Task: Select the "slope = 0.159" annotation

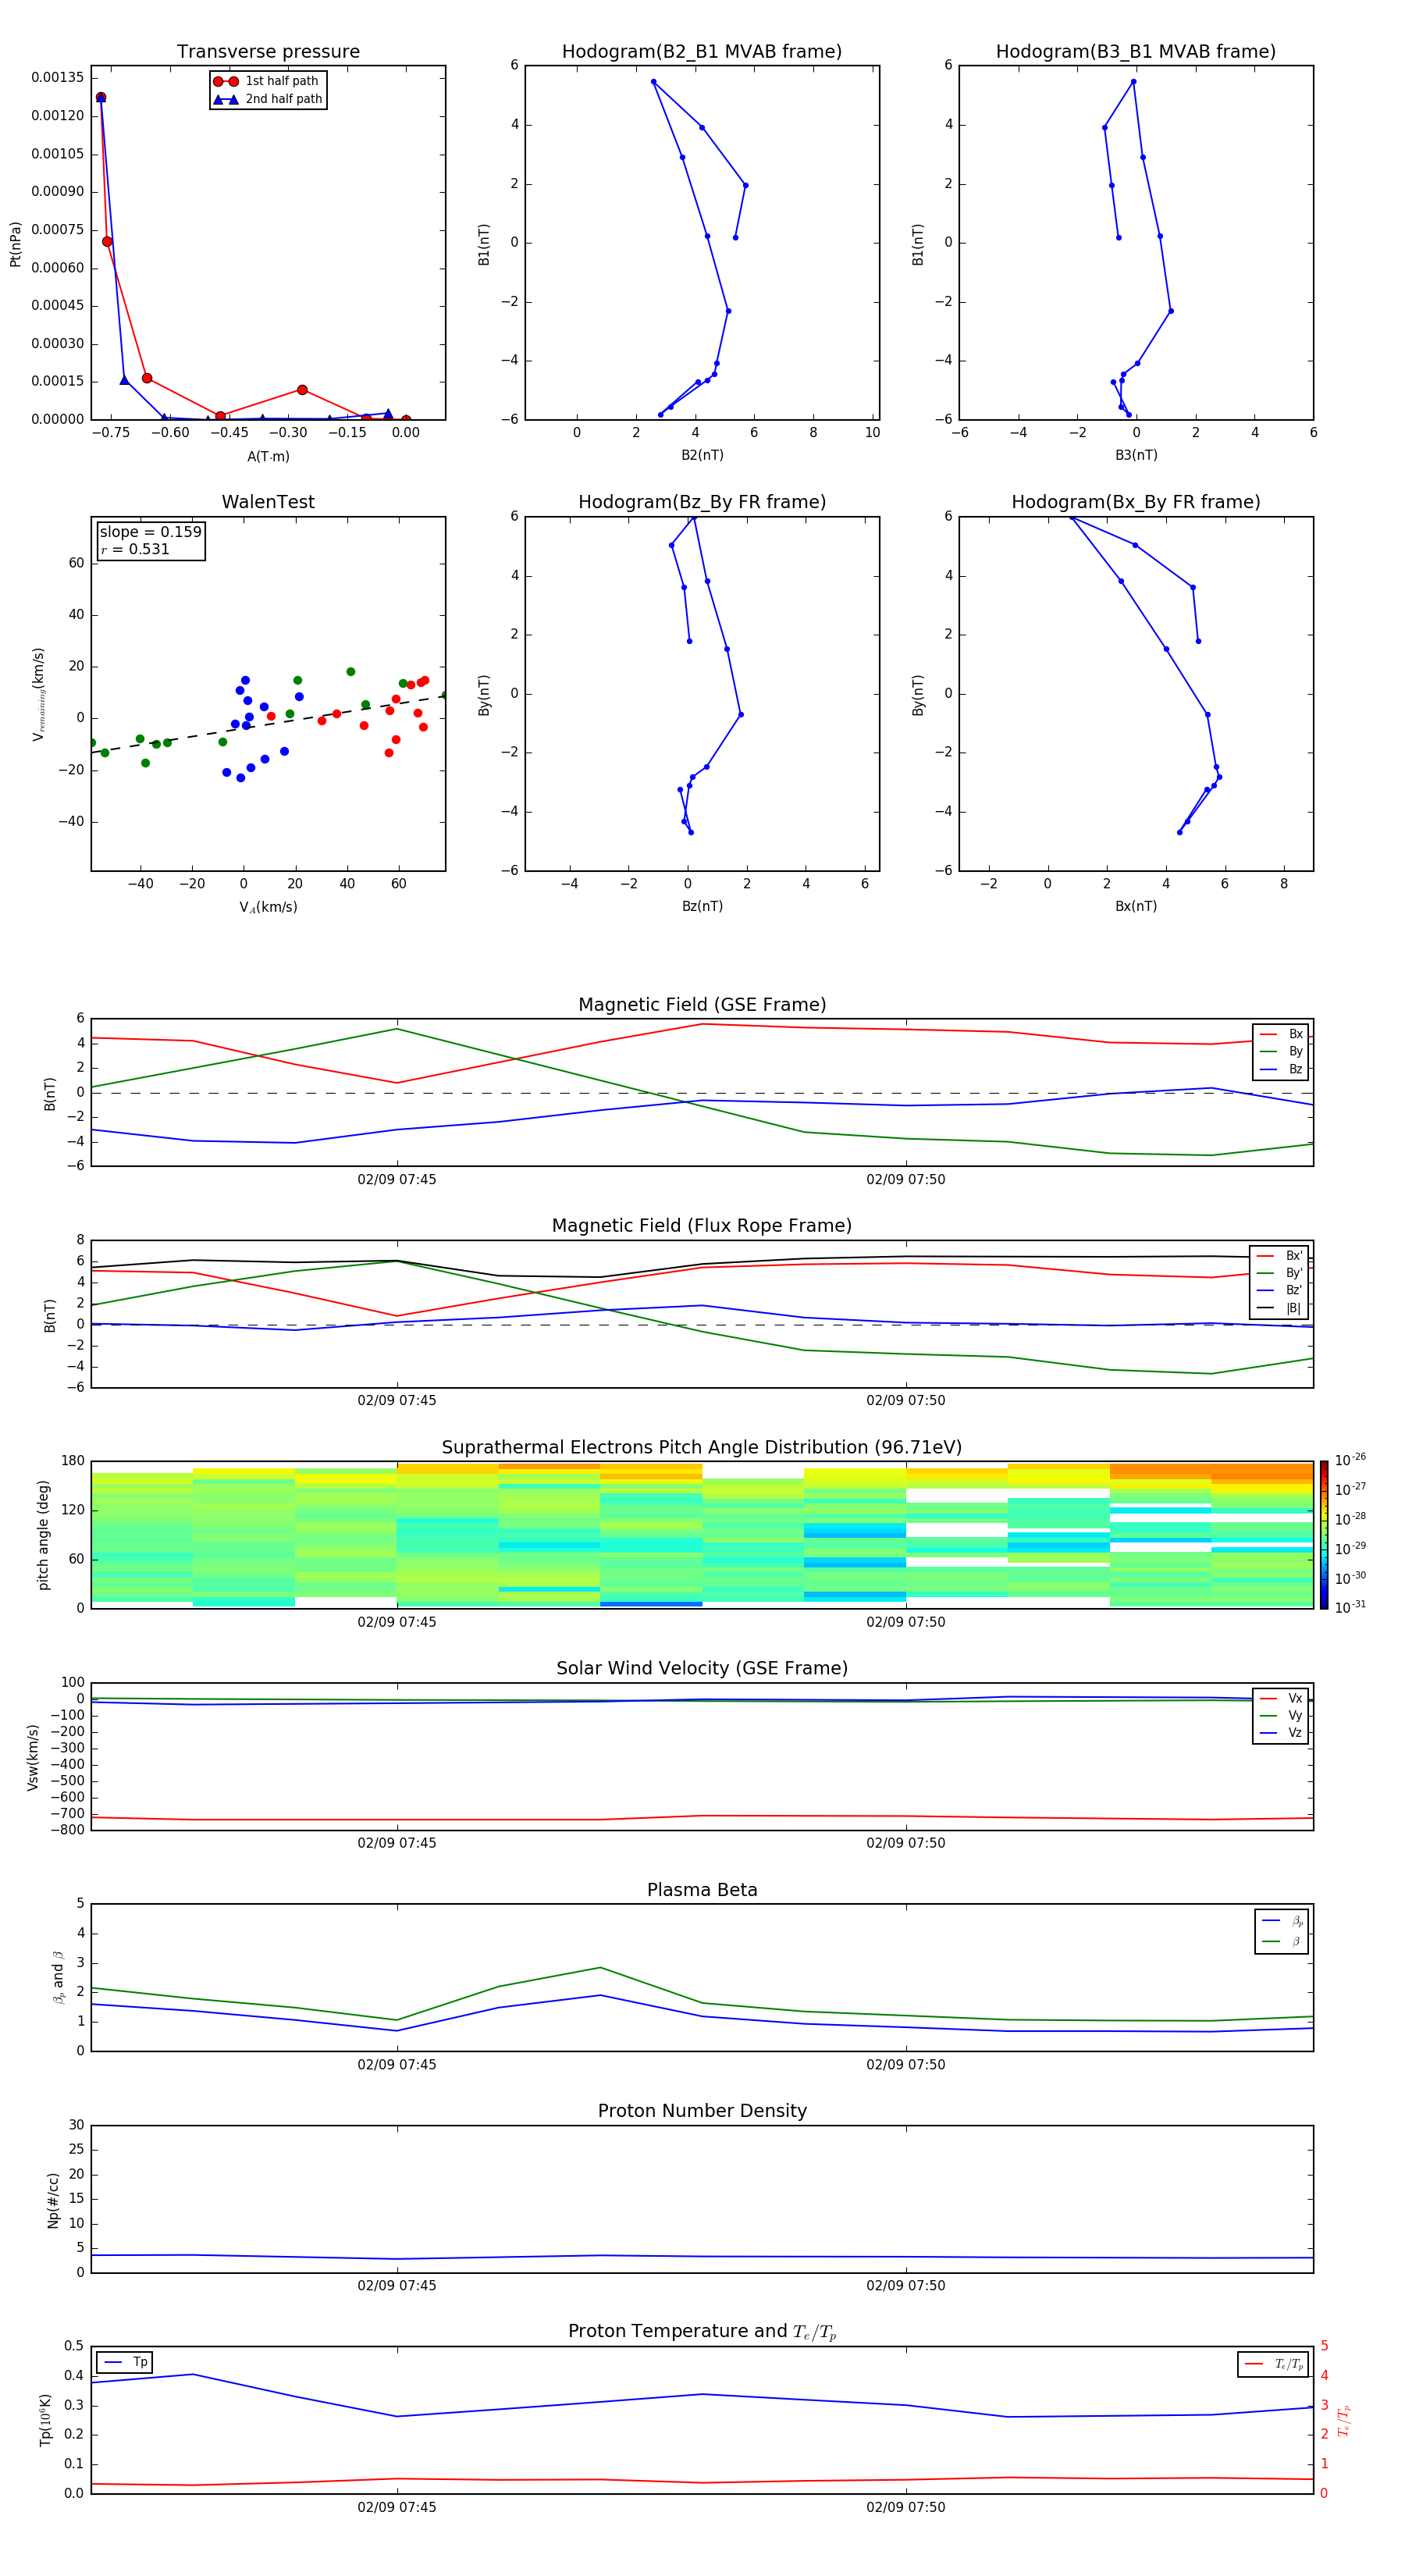Action: [x=150, y=532]
